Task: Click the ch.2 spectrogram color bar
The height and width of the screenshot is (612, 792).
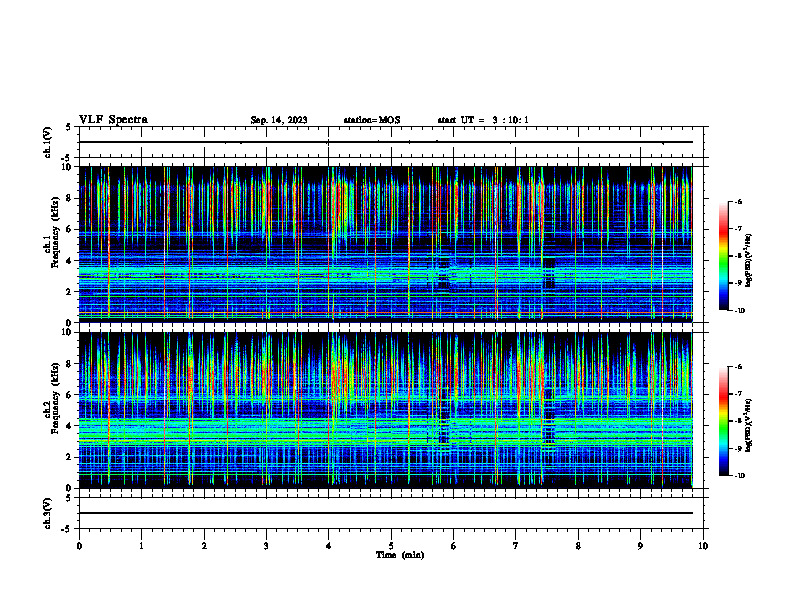Action: tap(724, 421)
